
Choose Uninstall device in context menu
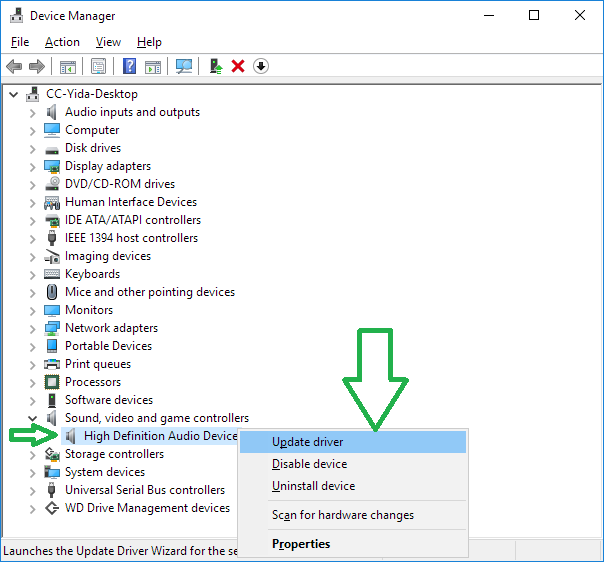pyautogui.click(x=353, y=486)
